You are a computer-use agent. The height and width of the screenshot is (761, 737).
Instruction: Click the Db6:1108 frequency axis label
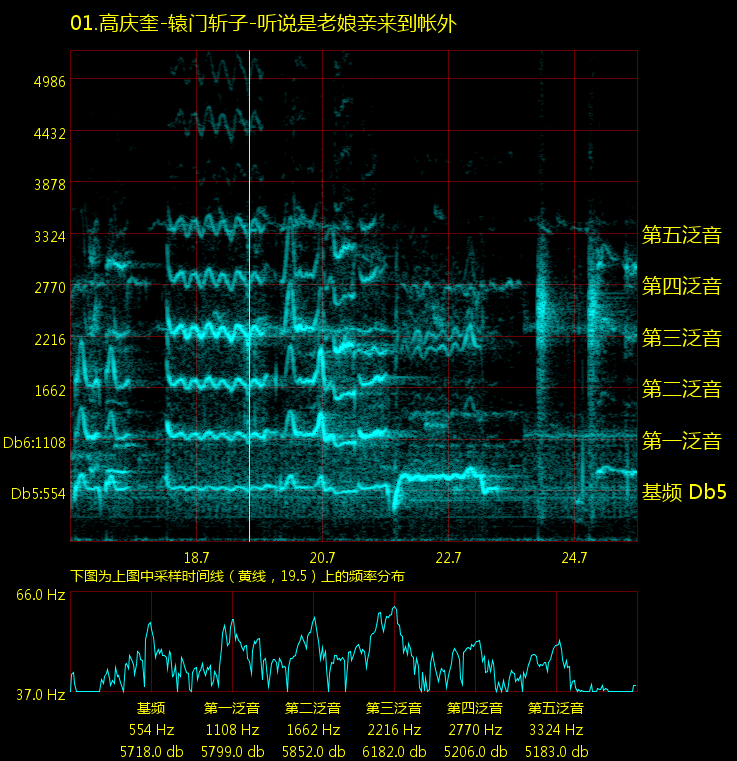point(34,442)
